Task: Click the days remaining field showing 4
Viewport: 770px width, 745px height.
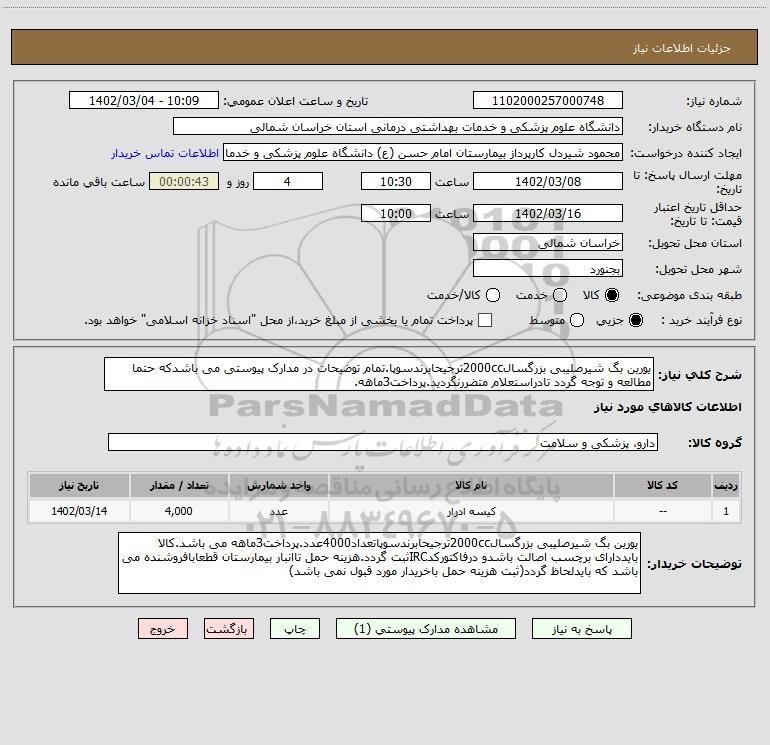Action: pos(288,181)
